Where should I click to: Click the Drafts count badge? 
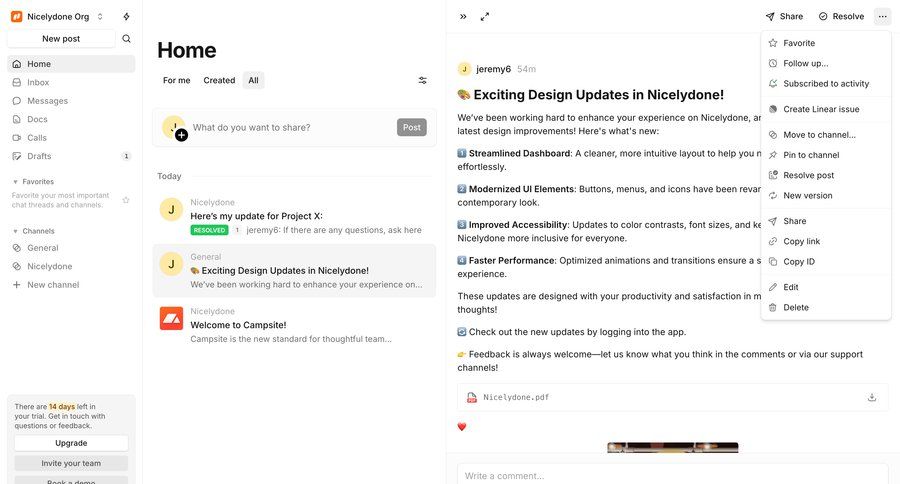[x=126, y=156]
